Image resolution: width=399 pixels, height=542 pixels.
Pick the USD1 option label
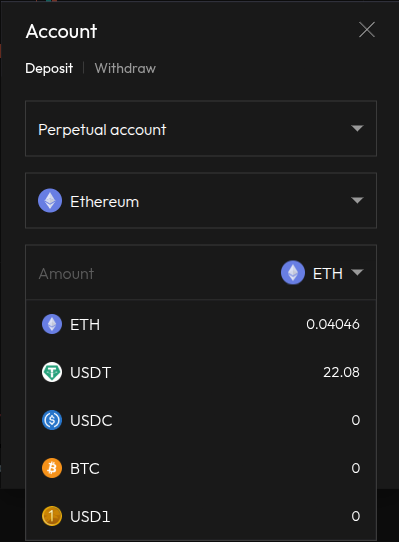[90, 517]
